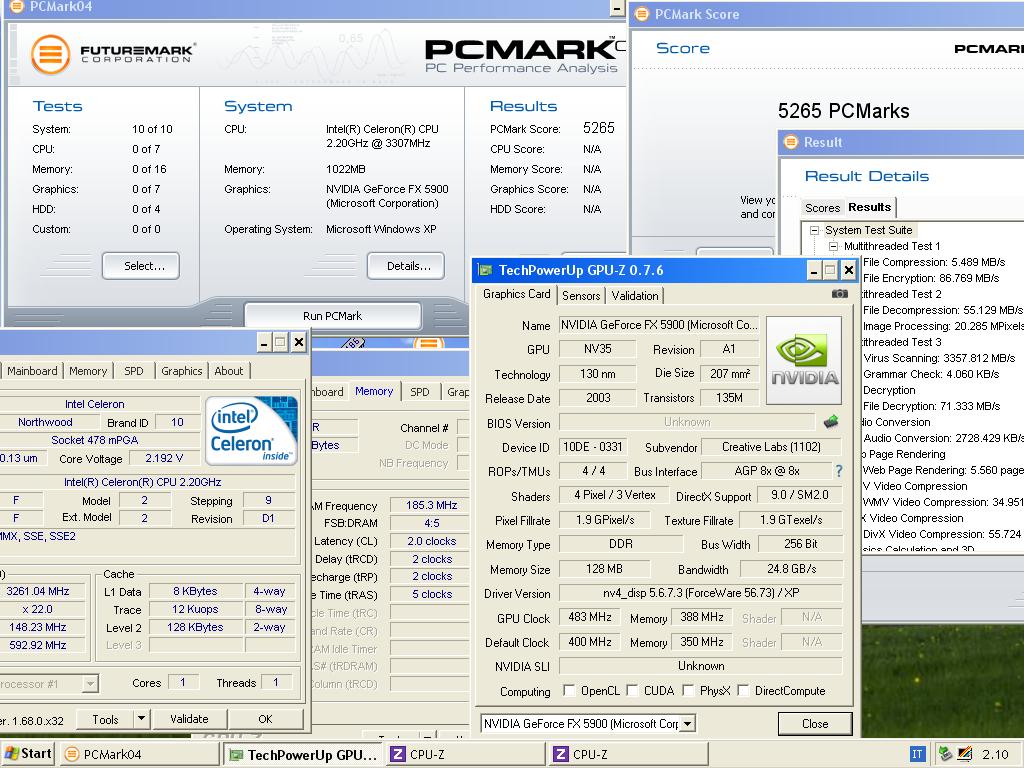Viewport: 1024px width, 768px height.
Task: Switch to the Sensors tab in GPU-Z
Action: (x=581, y=295)
